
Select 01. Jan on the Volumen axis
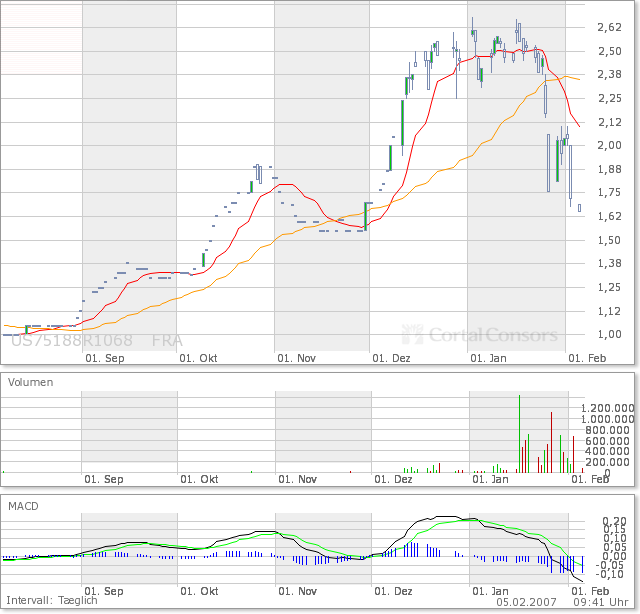tap(490, 479)
